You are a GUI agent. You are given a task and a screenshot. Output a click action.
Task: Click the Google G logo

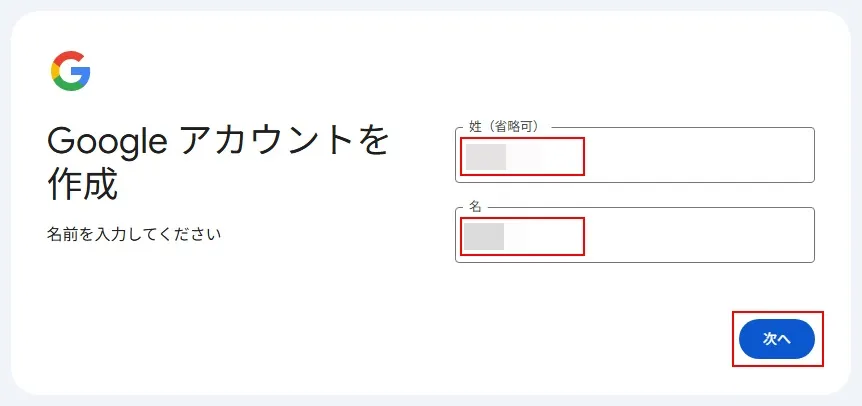coord(71,71)
